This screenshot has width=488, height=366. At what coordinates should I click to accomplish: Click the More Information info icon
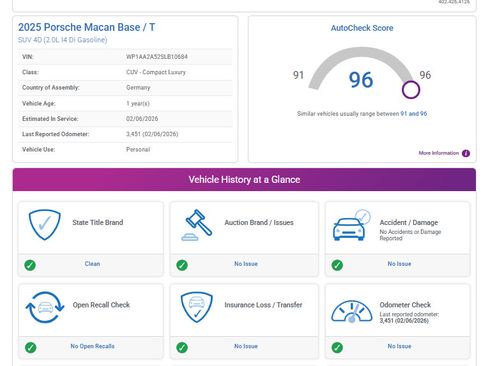tap(466, 153)
